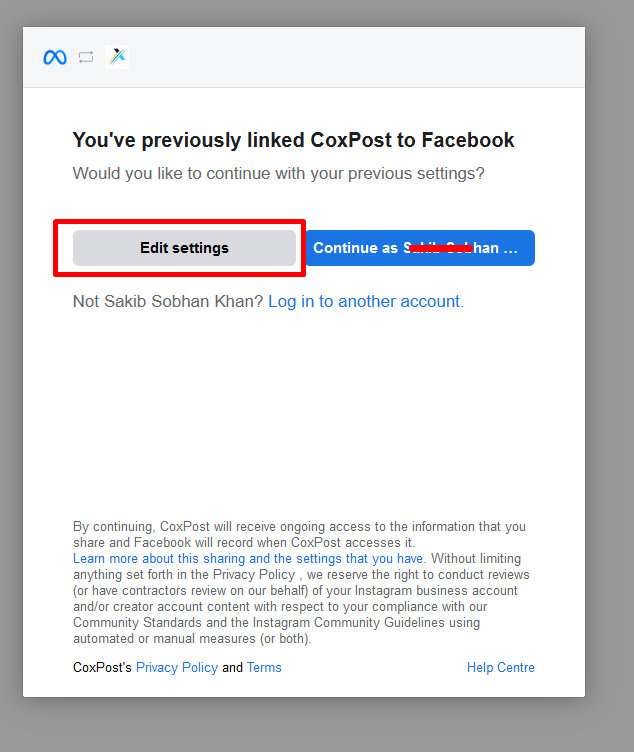
Task: Continue as Sakib Sobhan Khan
Action: pyautogui.click(x=419, y=248)
